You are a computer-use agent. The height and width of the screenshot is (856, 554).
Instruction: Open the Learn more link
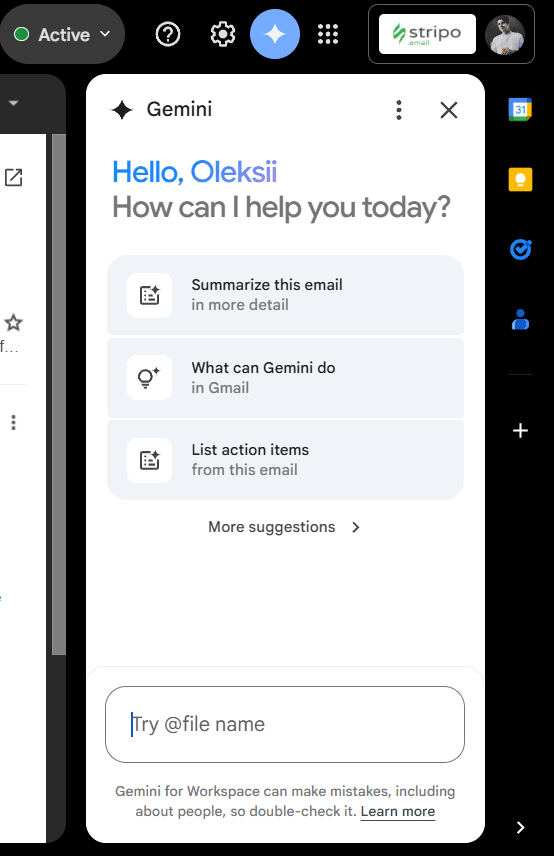(x=398, y=811)
